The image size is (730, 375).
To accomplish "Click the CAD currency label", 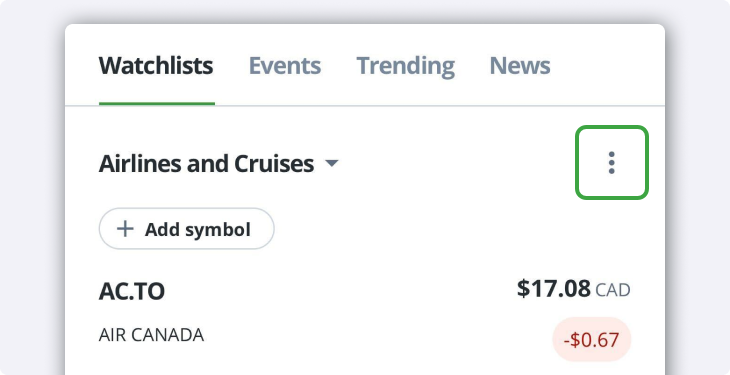I will (613, 290).
